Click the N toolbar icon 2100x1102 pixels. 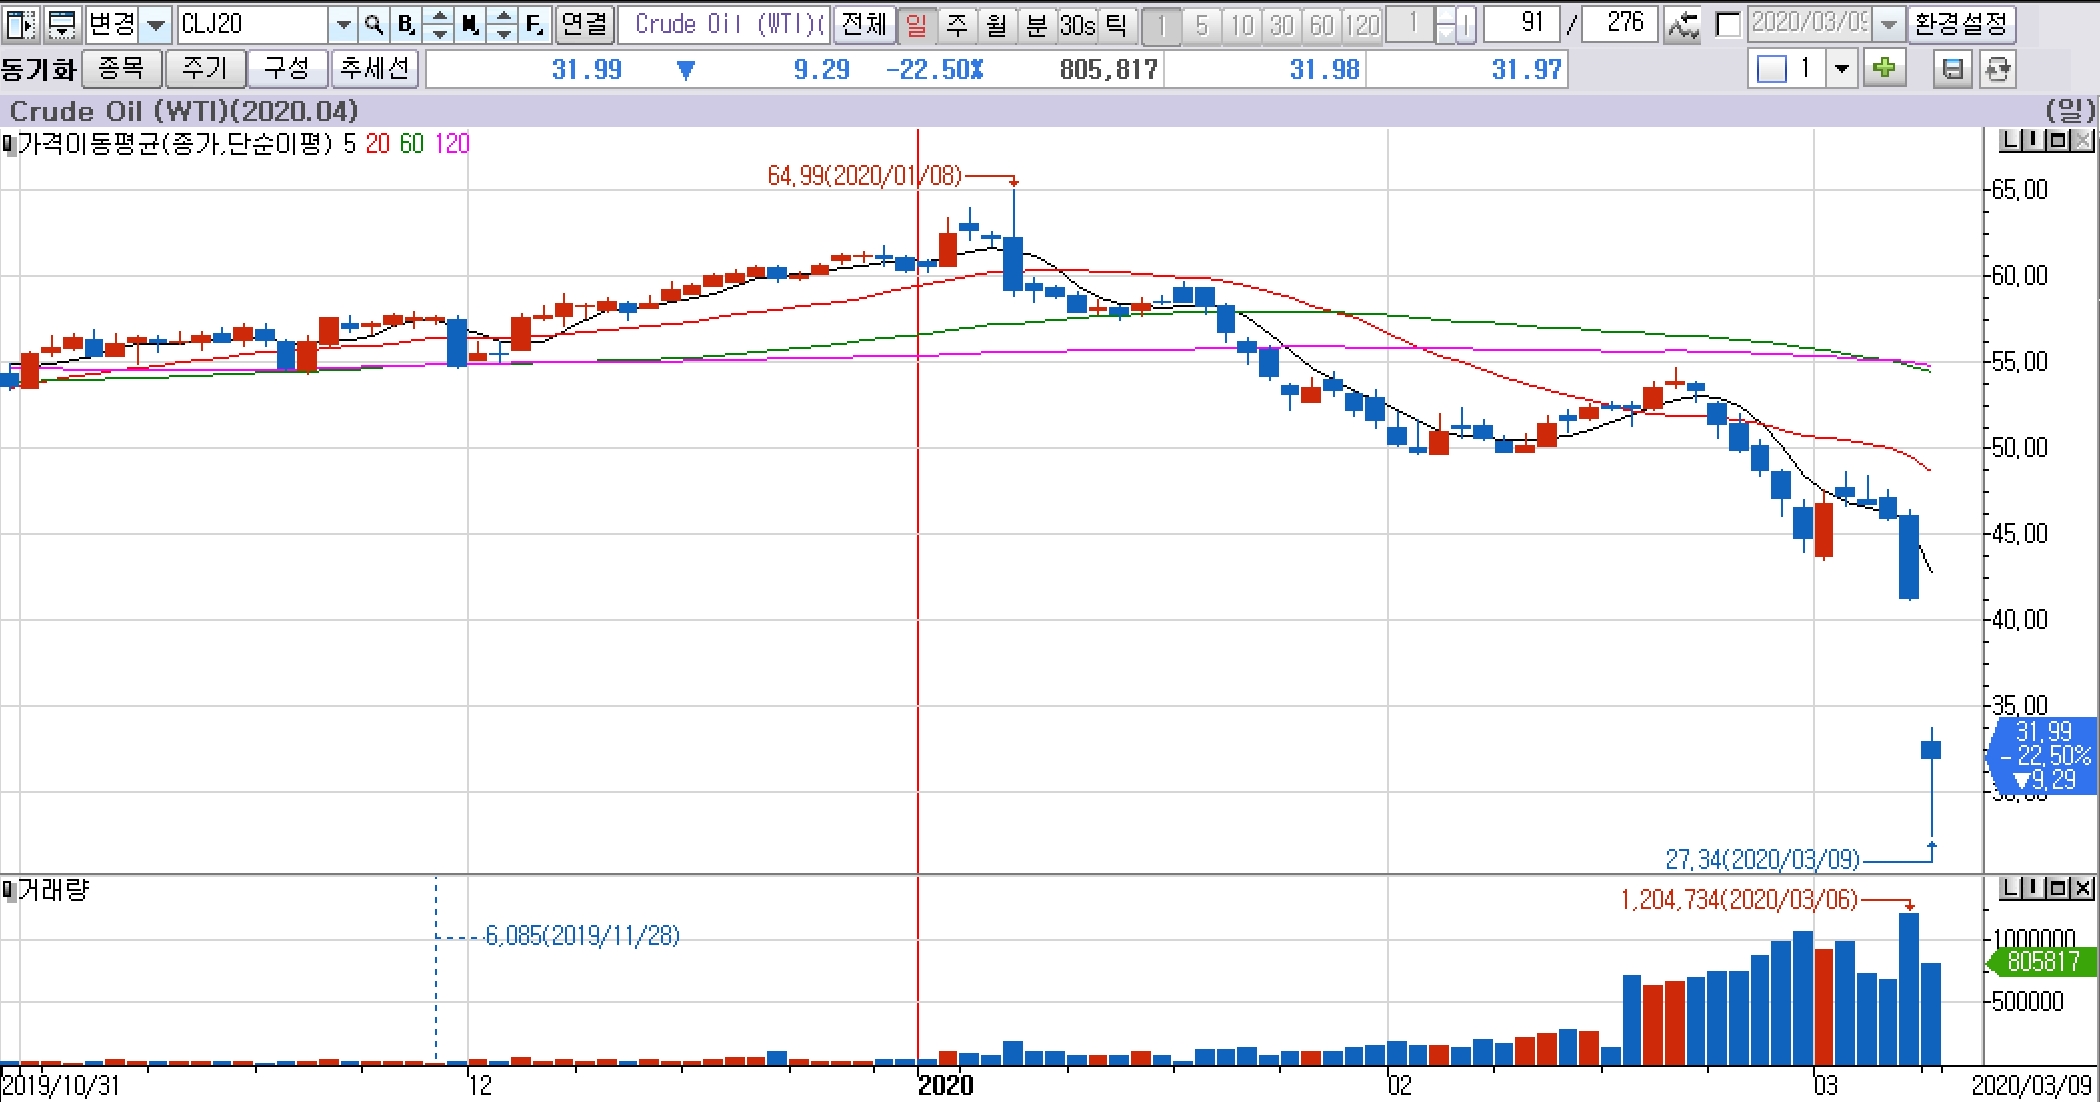click(x=470, y=24)
